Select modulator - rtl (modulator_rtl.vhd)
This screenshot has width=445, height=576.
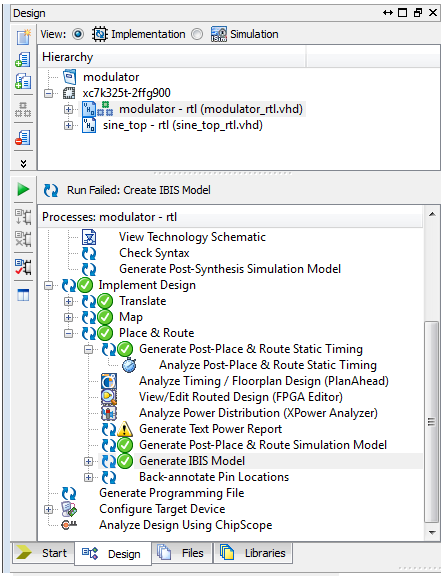(x=211, y=109)
